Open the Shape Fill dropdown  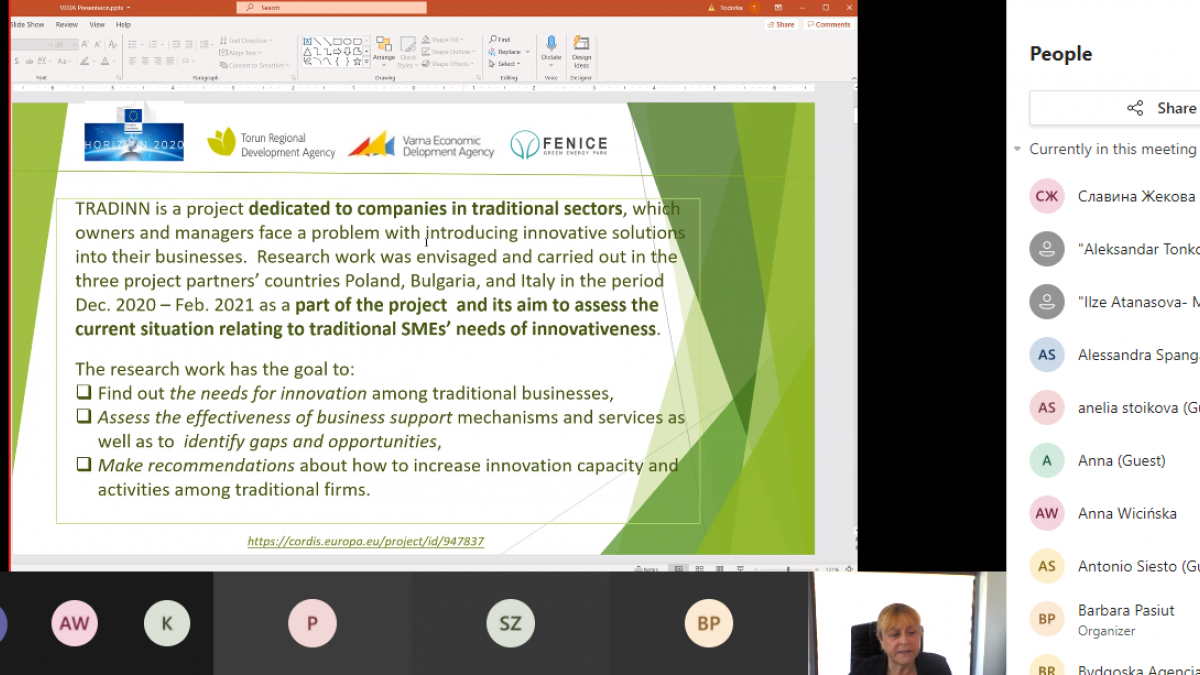pos(443,40)
